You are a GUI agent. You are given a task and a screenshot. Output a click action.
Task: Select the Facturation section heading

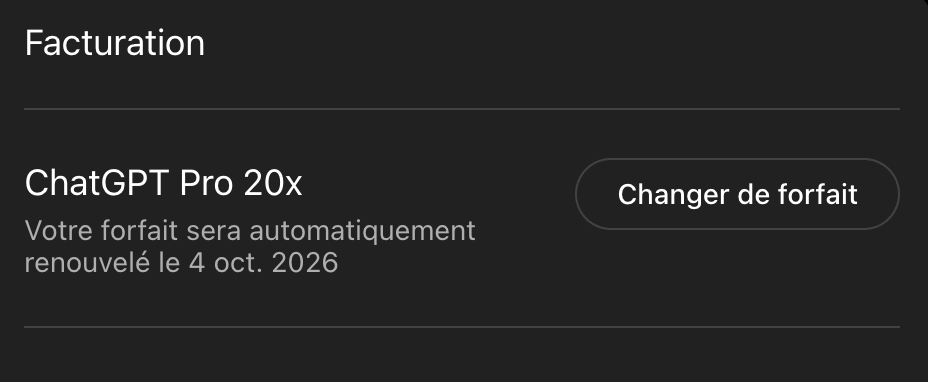115,43
